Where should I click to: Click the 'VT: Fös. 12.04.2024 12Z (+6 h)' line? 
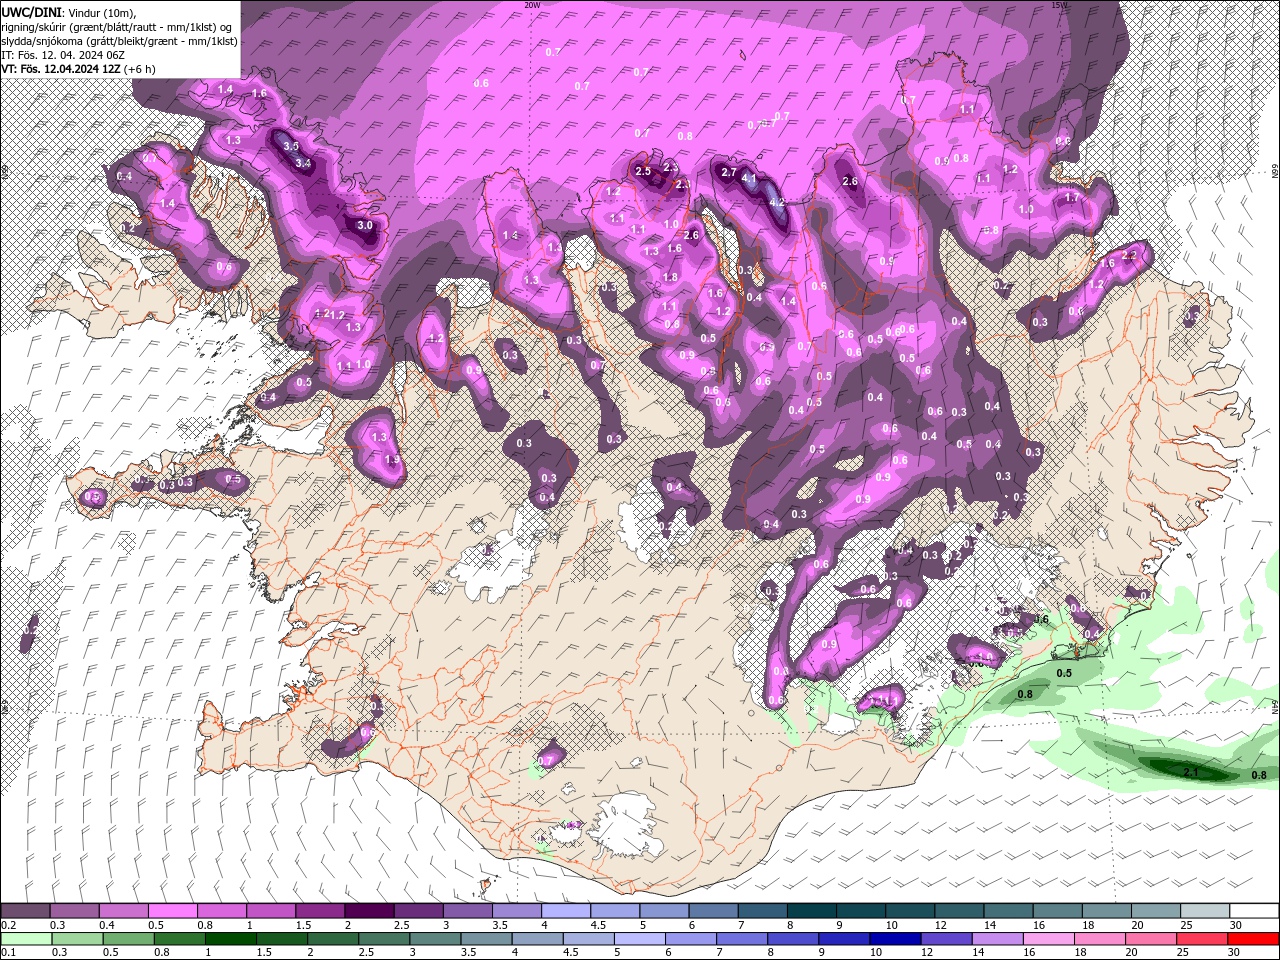tap(78, 69)
